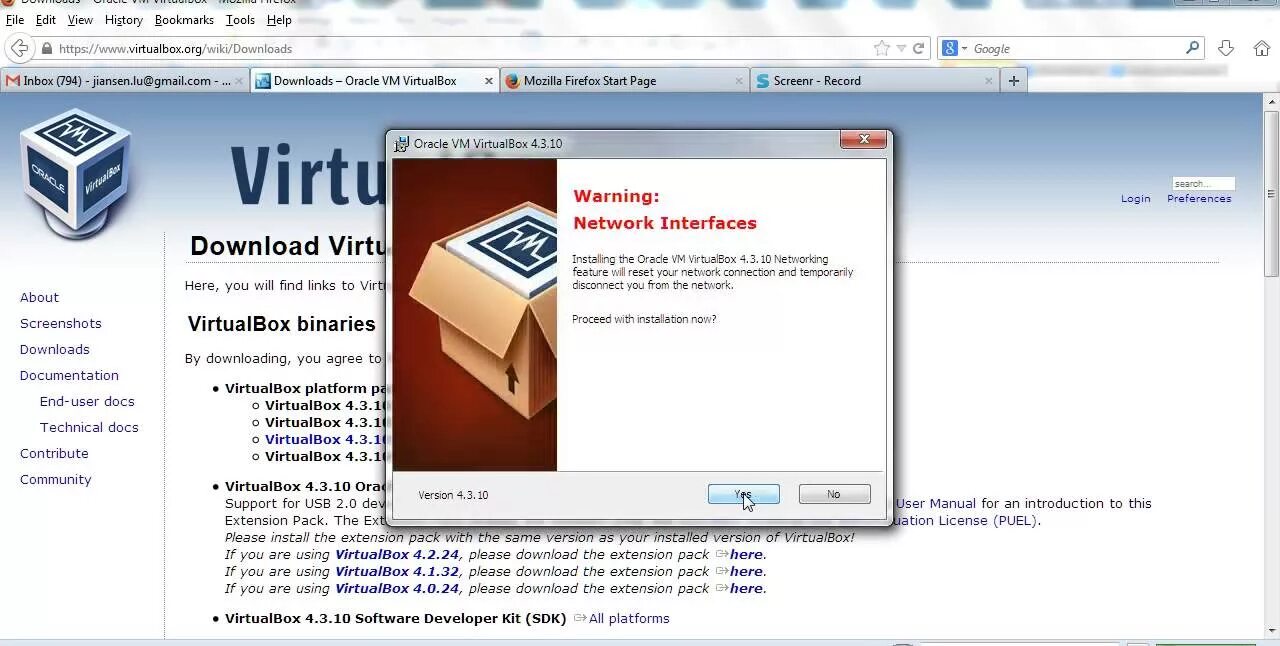The height and width of the screenshot is (646, 1280).
Task: Click No in the VirtualBox installer dialog
Action: click(834, 494)
